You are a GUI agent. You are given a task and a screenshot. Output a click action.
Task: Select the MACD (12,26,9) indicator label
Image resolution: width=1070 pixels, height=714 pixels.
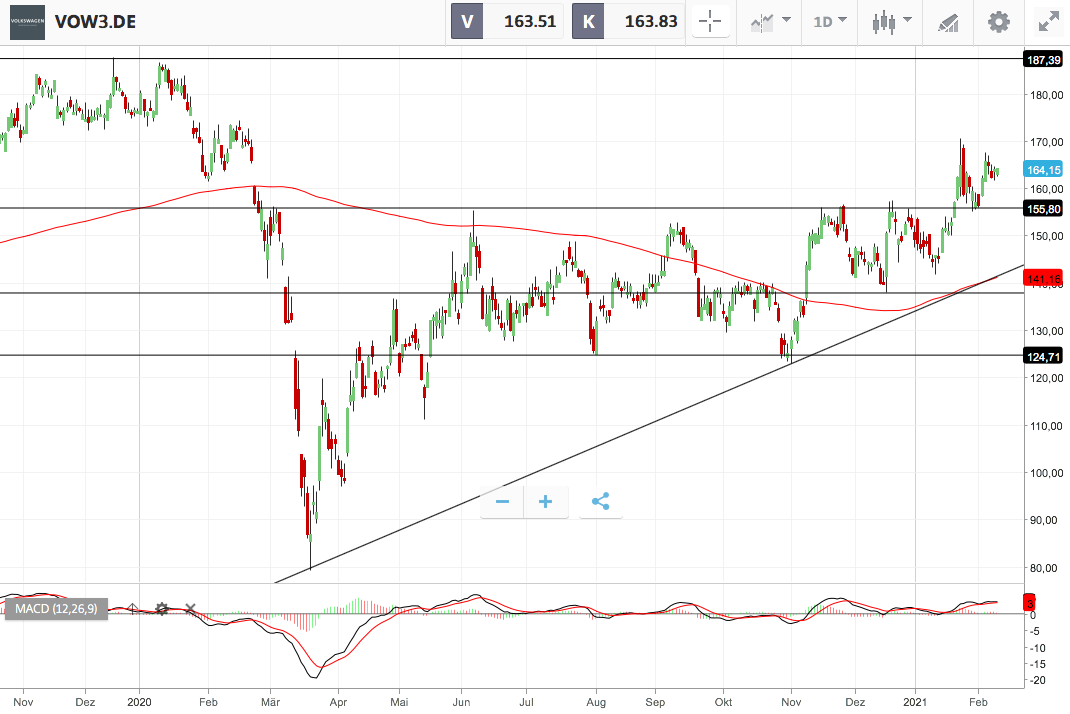coord(56,608)
